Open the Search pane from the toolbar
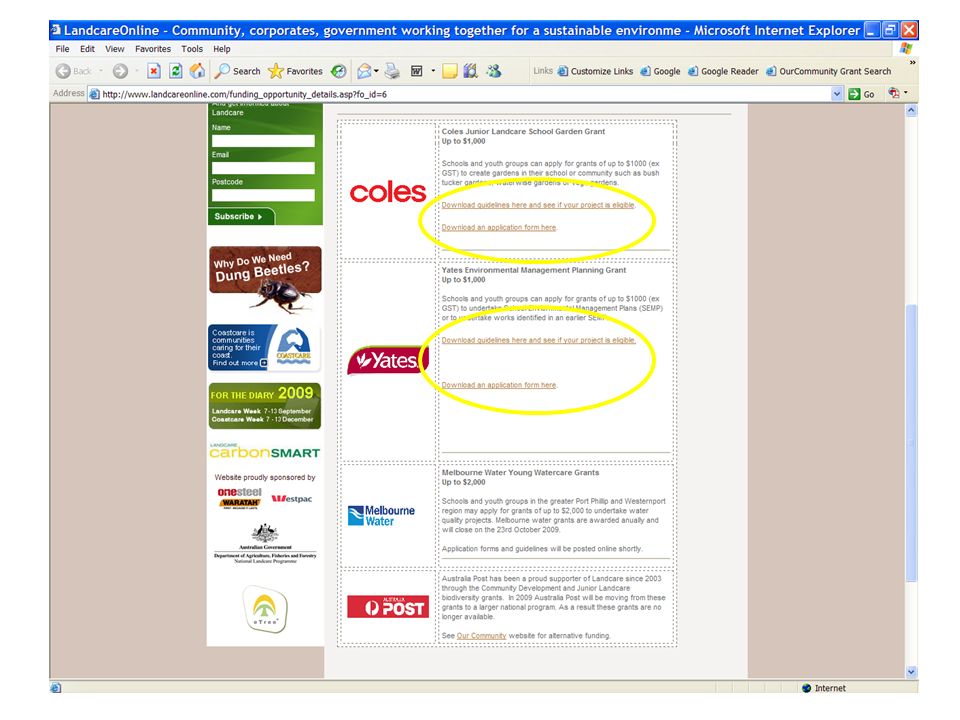 pyautogui.click(x=237, y=71)
